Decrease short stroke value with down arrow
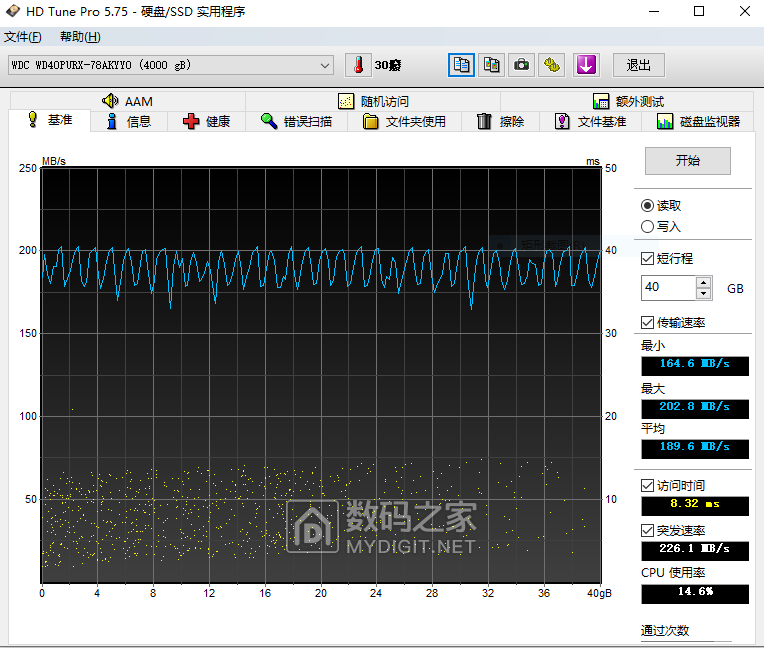Image resolution: width=764 pixels, height=648 pixels. (703, 293)
